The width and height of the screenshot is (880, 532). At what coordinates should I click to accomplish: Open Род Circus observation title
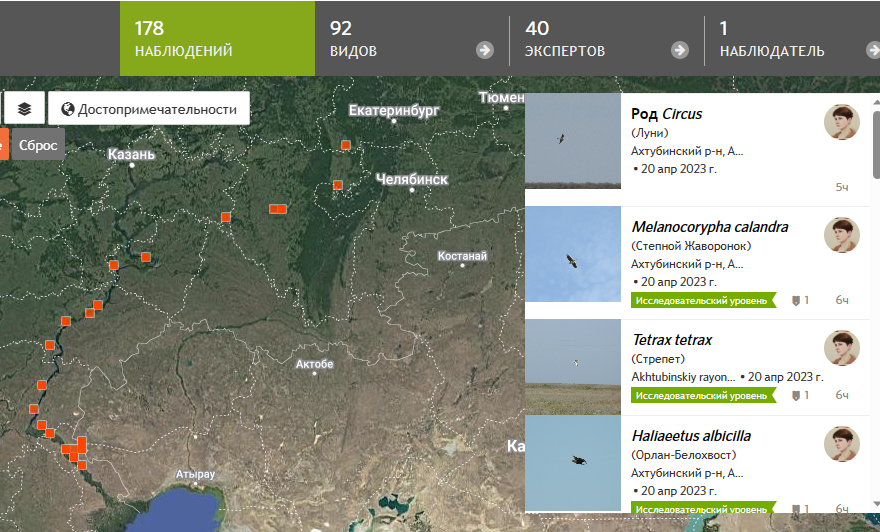pyautogui.click(x=666, y=114)
